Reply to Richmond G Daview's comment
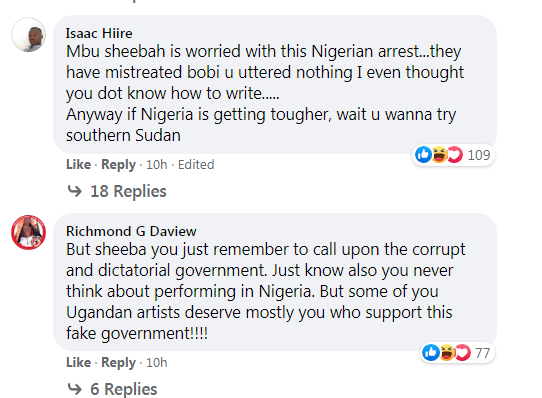The width and height of the screenshot is (542, 398). (x=118, y=363)
